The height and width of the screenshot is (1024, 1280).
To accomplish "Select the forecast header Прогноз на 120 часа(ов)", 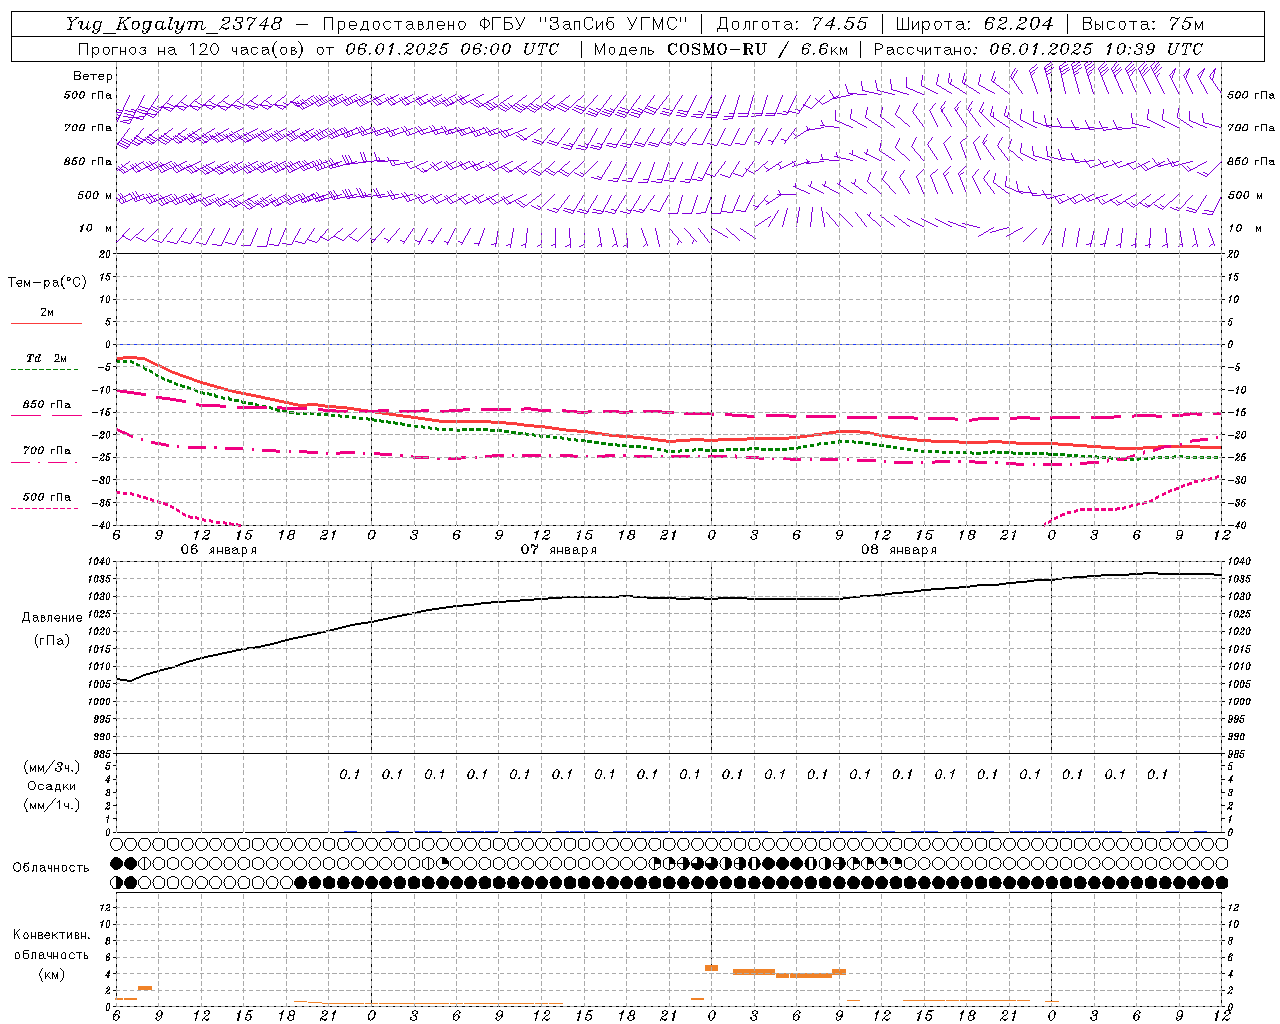I will (x=193, y=49).
